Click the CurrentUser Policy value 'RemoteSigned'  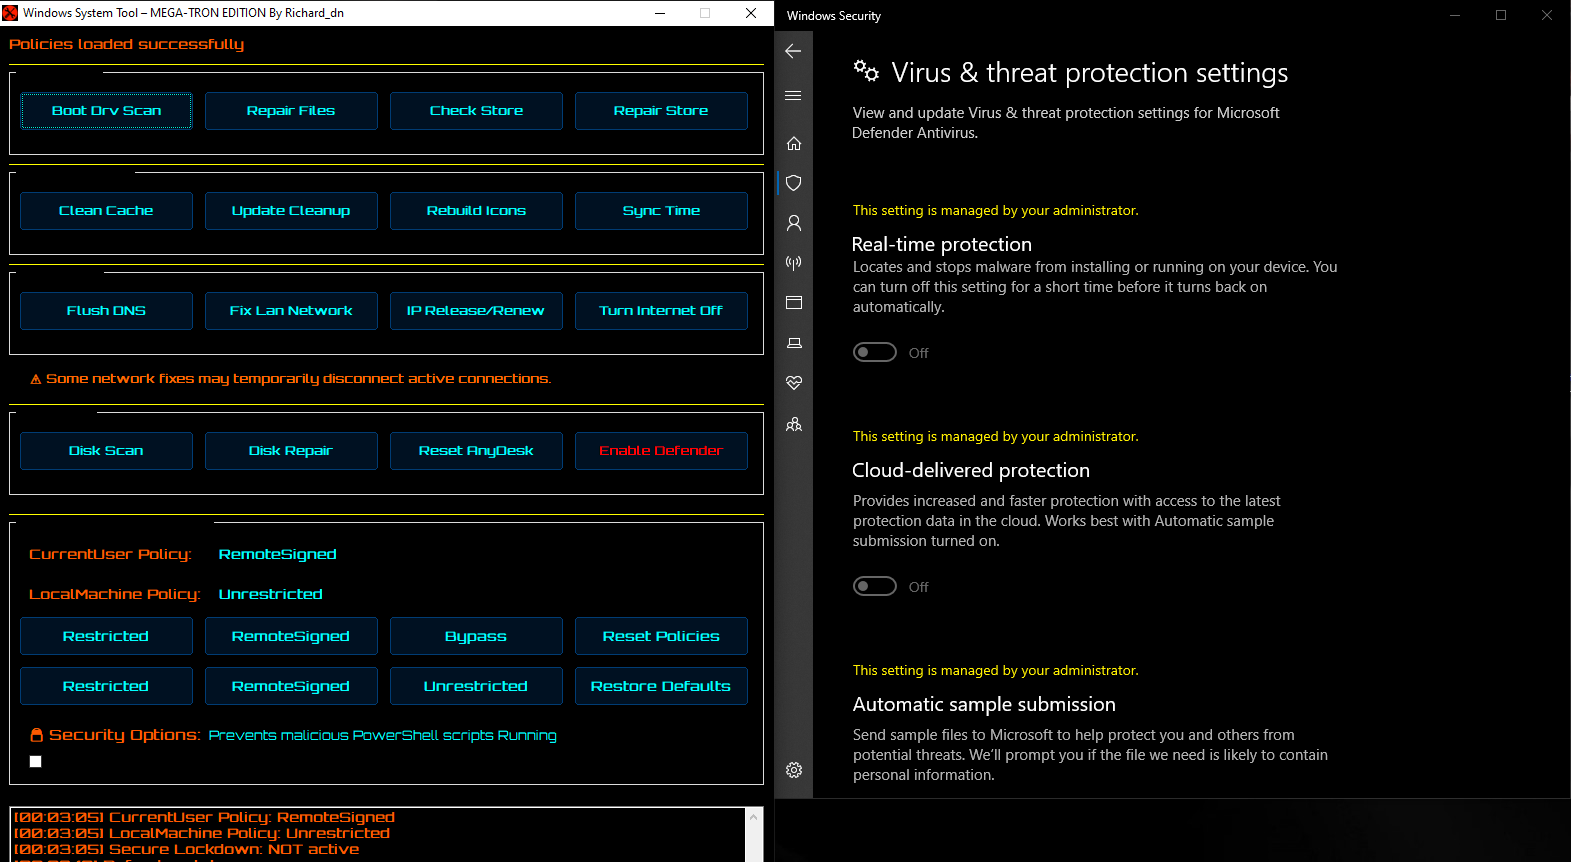click(x=278, y=554)
